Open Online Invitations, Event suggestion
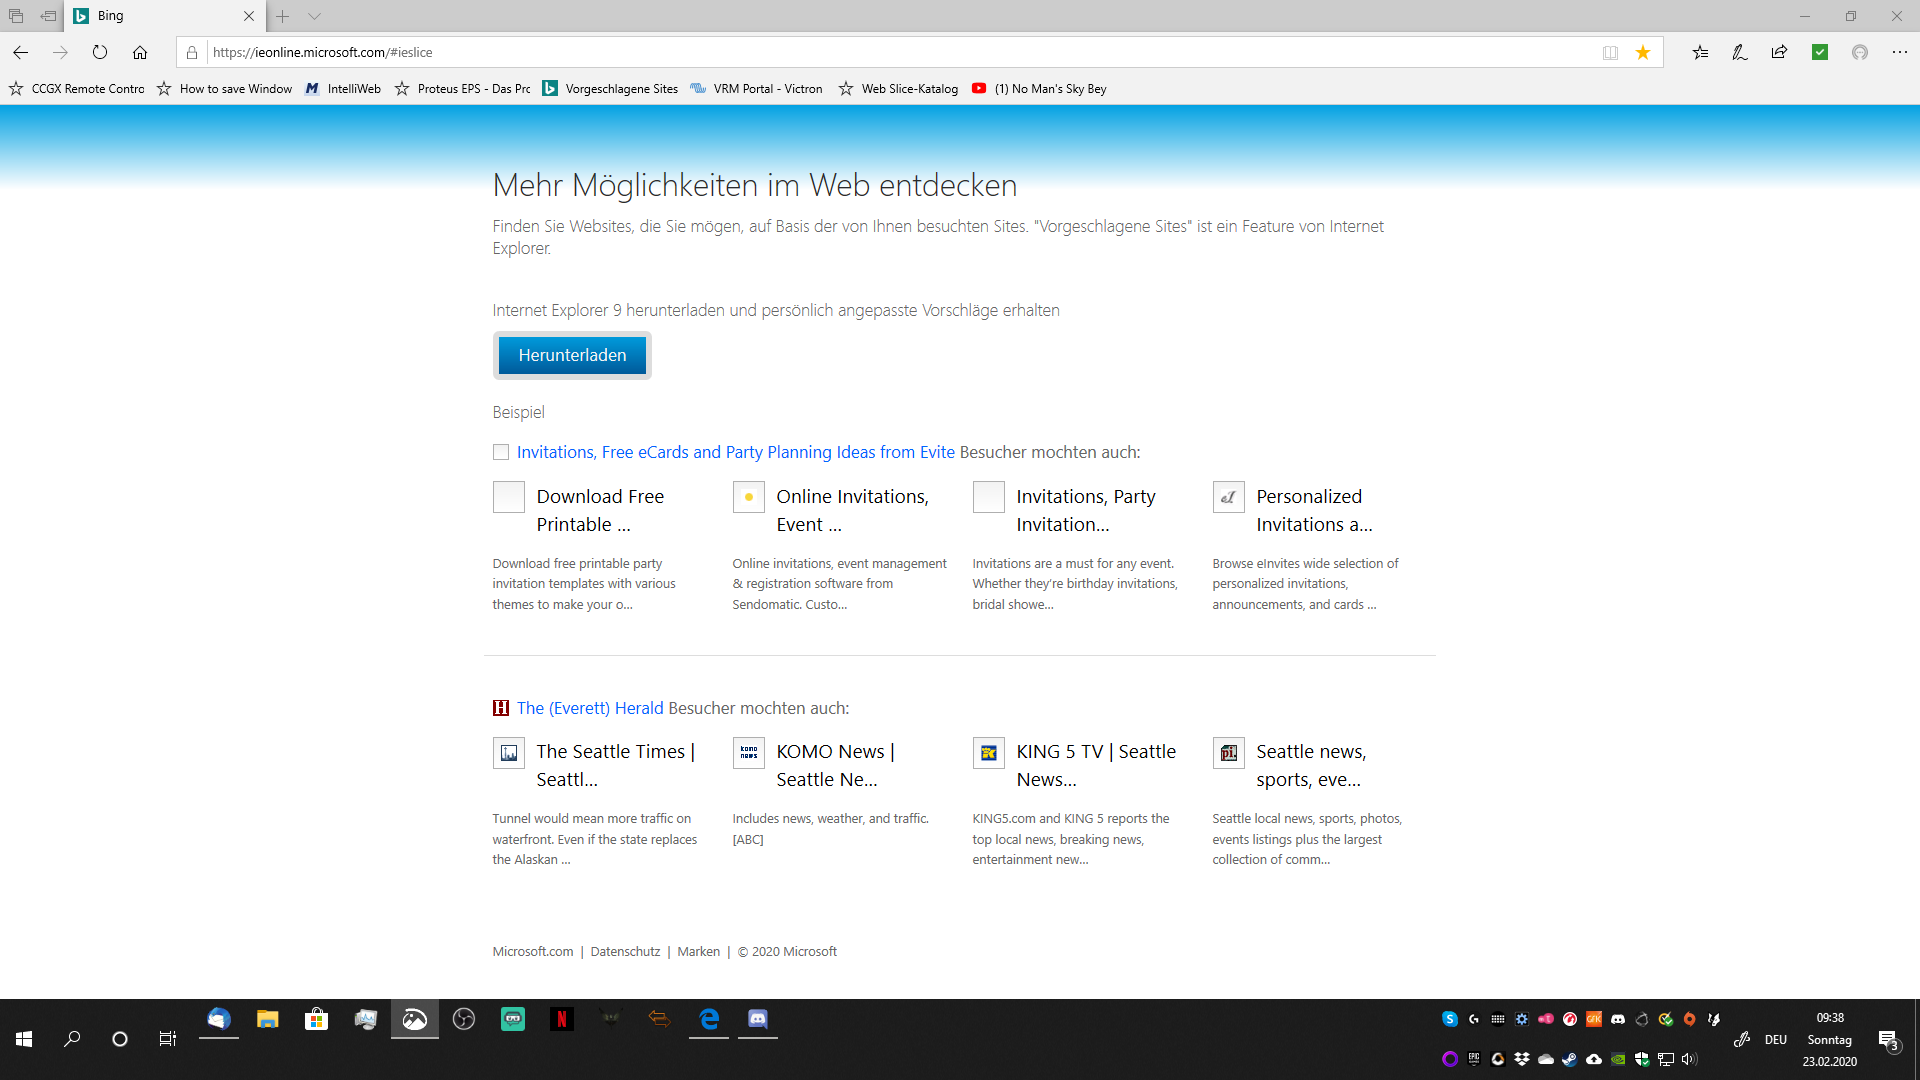 point(852,510)
